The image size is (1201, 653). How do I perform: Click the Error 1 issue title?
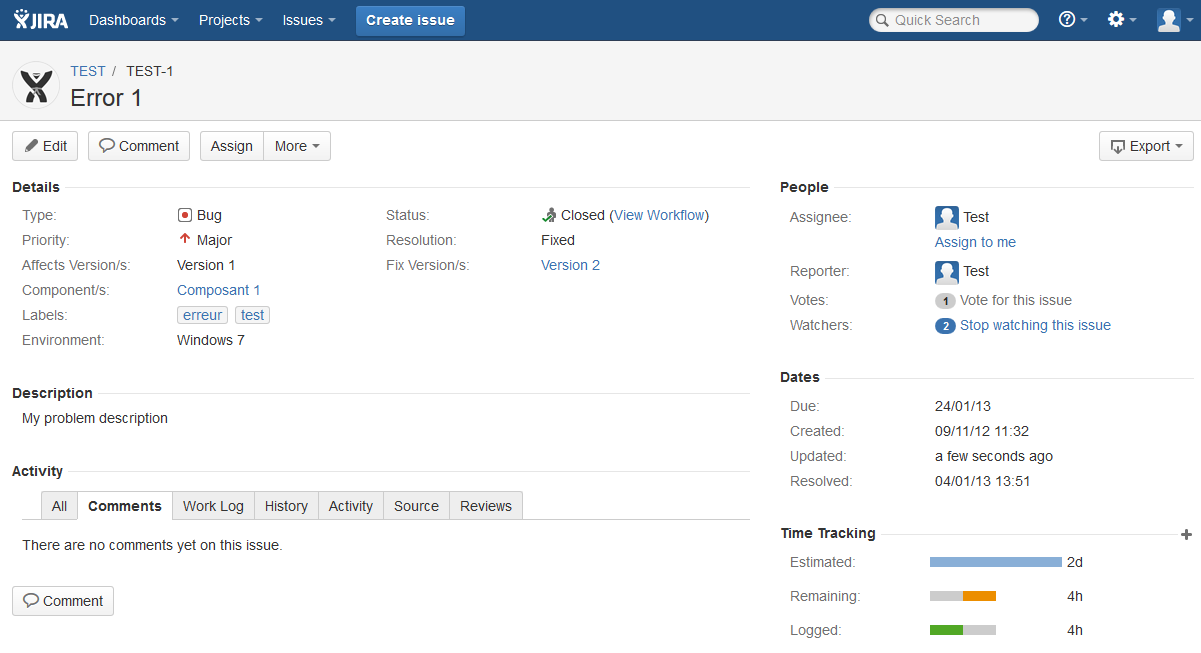[106, 98]
